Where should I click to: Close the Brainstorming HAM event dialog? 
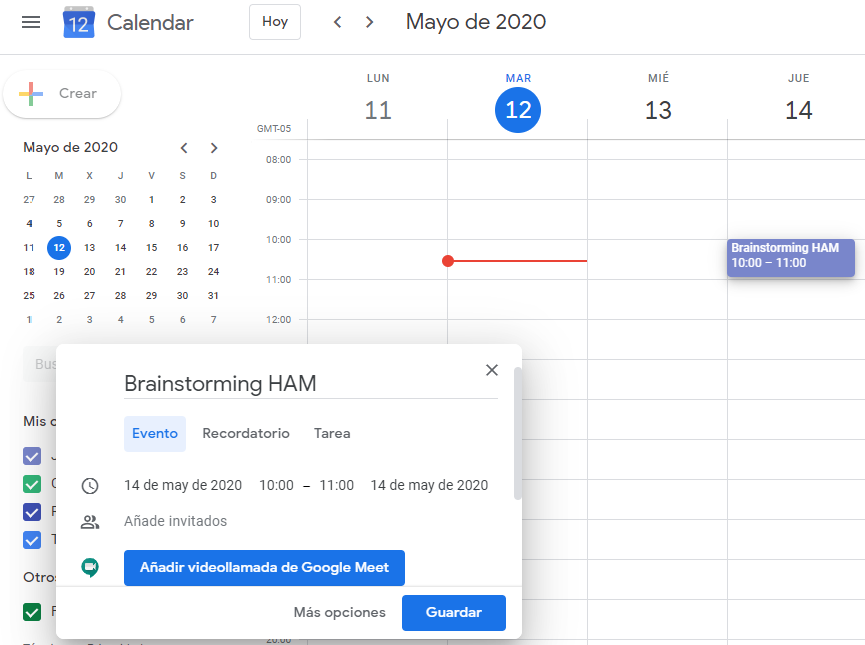(491, 370)
